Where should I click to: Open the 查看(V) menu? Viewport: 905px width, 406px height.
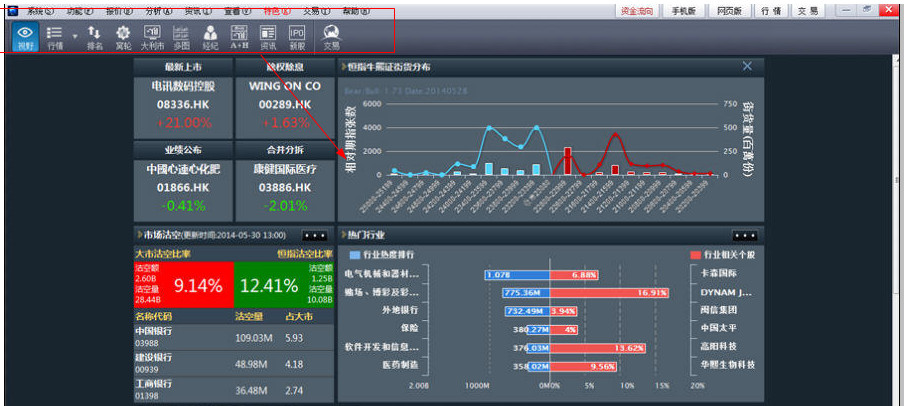(x=237, y=11)
